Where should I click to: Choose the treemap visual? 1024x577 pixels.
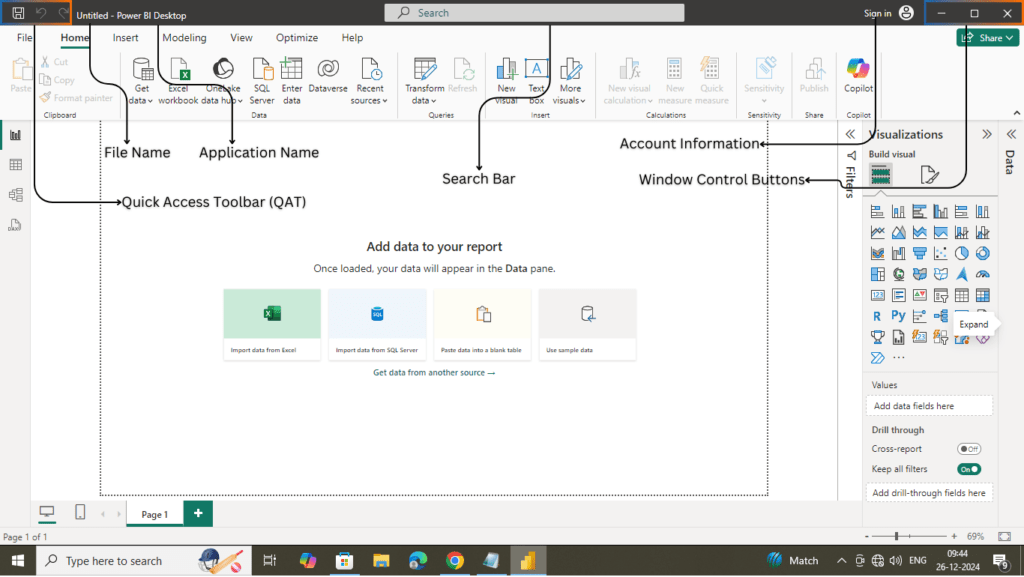[x=877, y=274]
